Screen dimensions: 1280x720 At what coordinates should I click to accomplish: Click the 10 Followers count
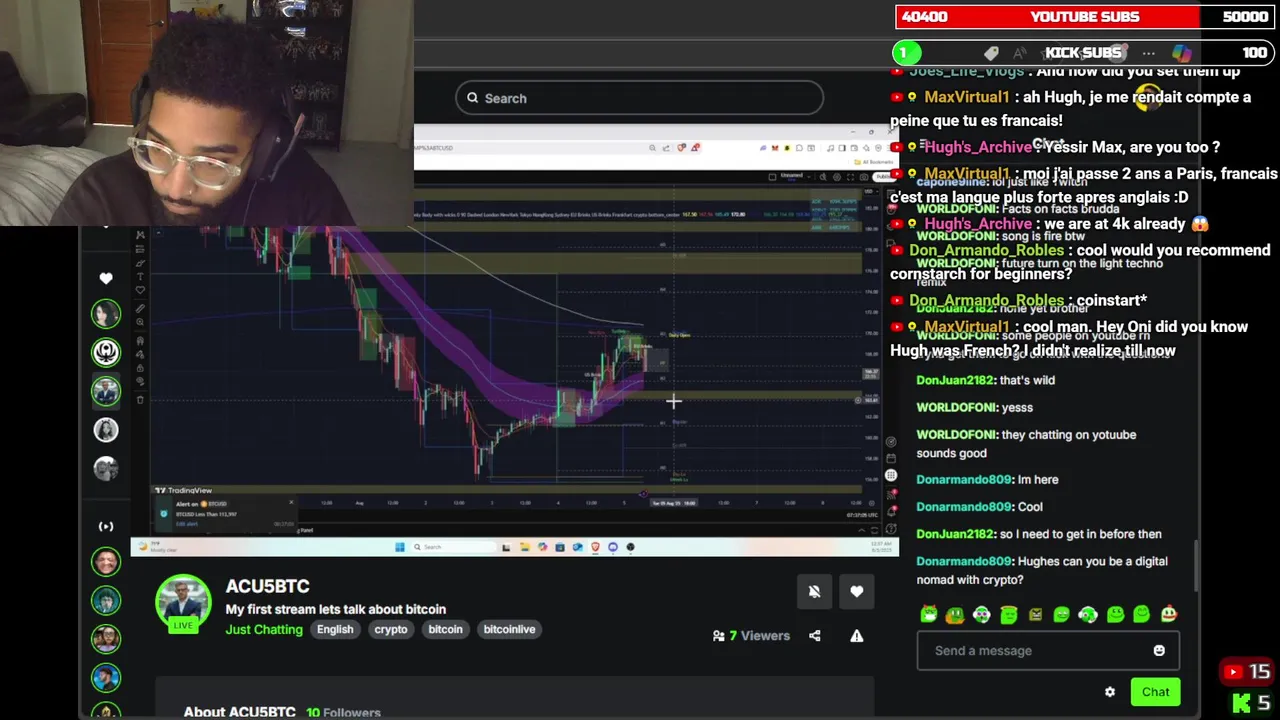click(x=343, y=712)
